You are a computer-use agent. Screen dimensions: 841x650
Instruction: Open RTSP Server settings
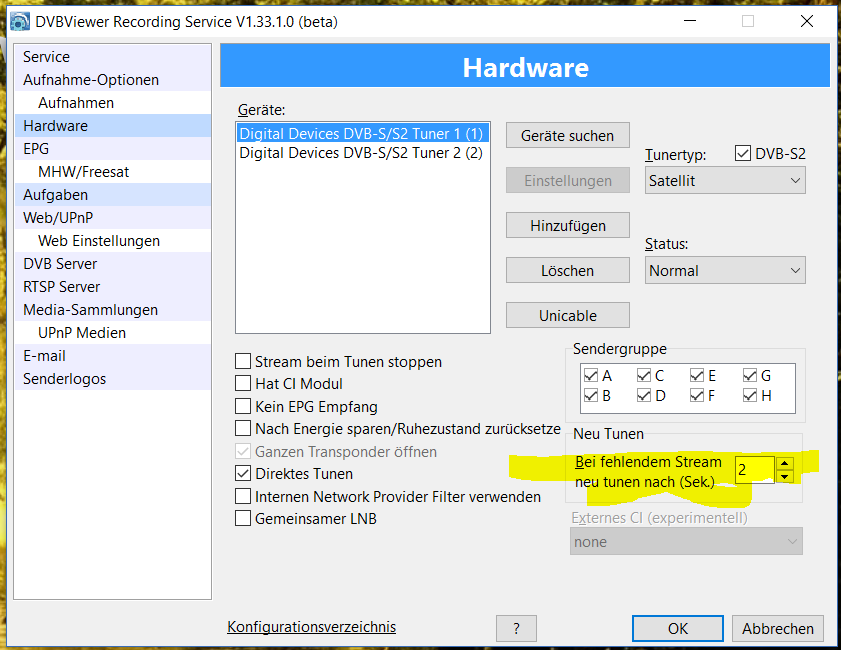[113, 287]
